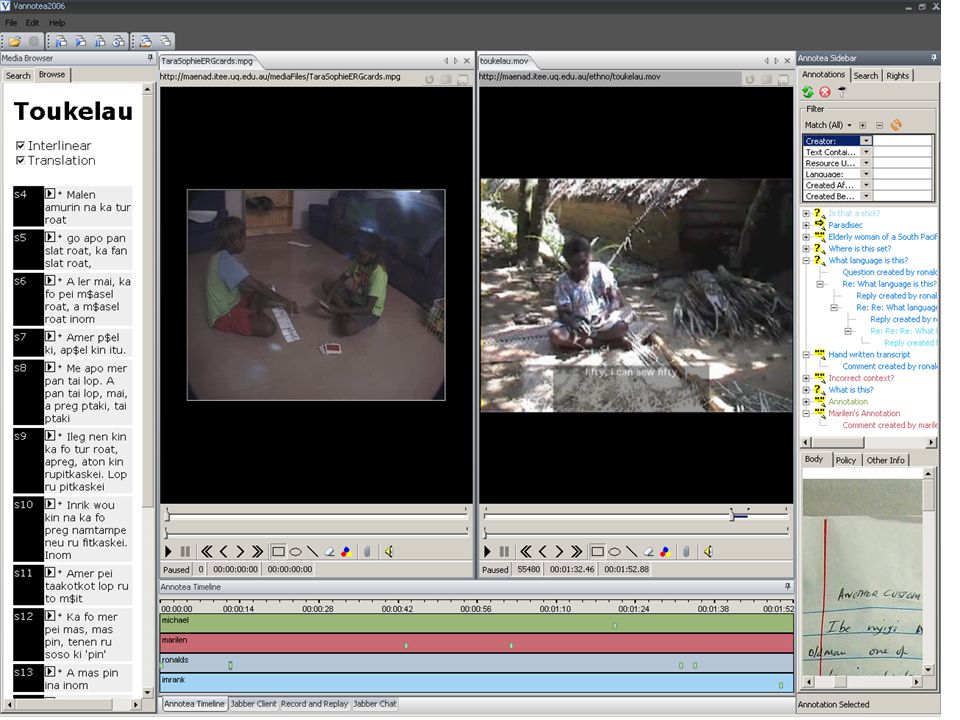Fast forward in TaraSophieERGcards player
The image size is (960, 720).
[258, 552]
